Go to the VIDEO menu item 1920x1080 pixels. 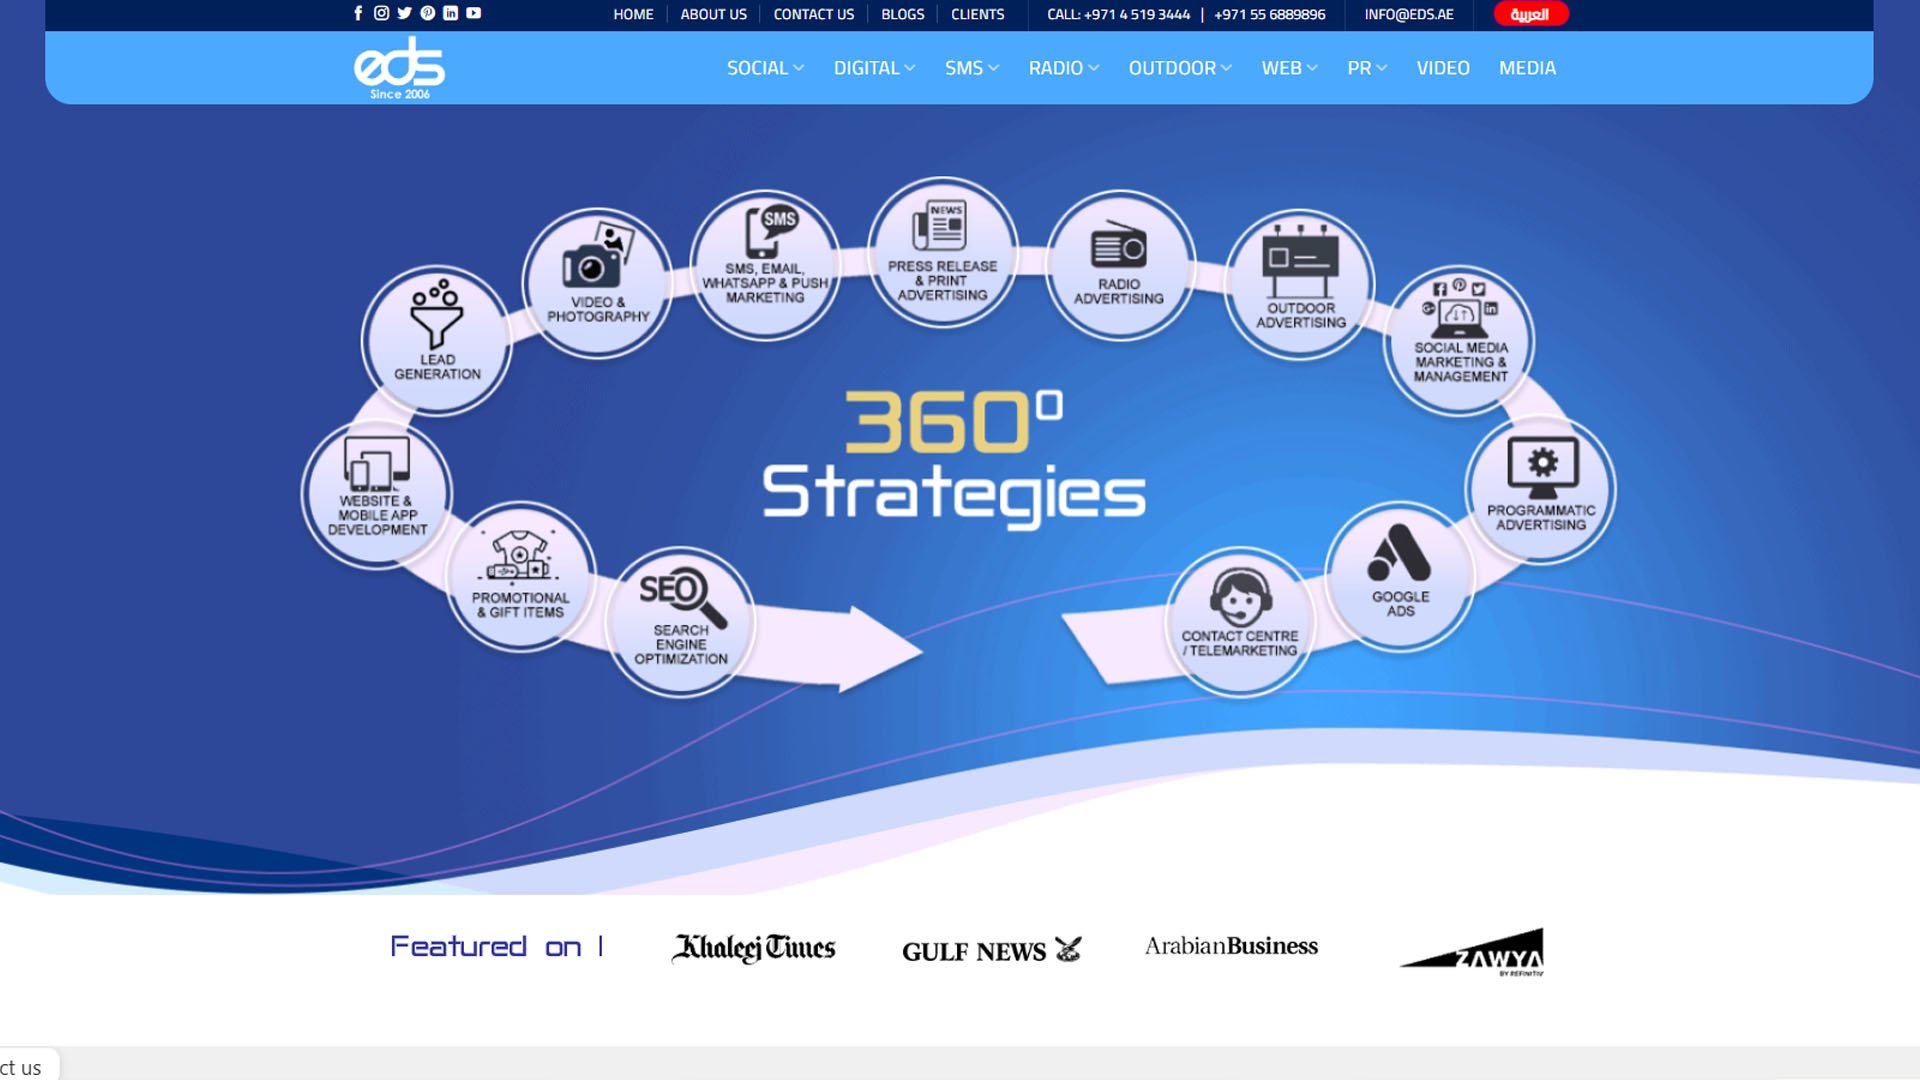(1443, 68)
